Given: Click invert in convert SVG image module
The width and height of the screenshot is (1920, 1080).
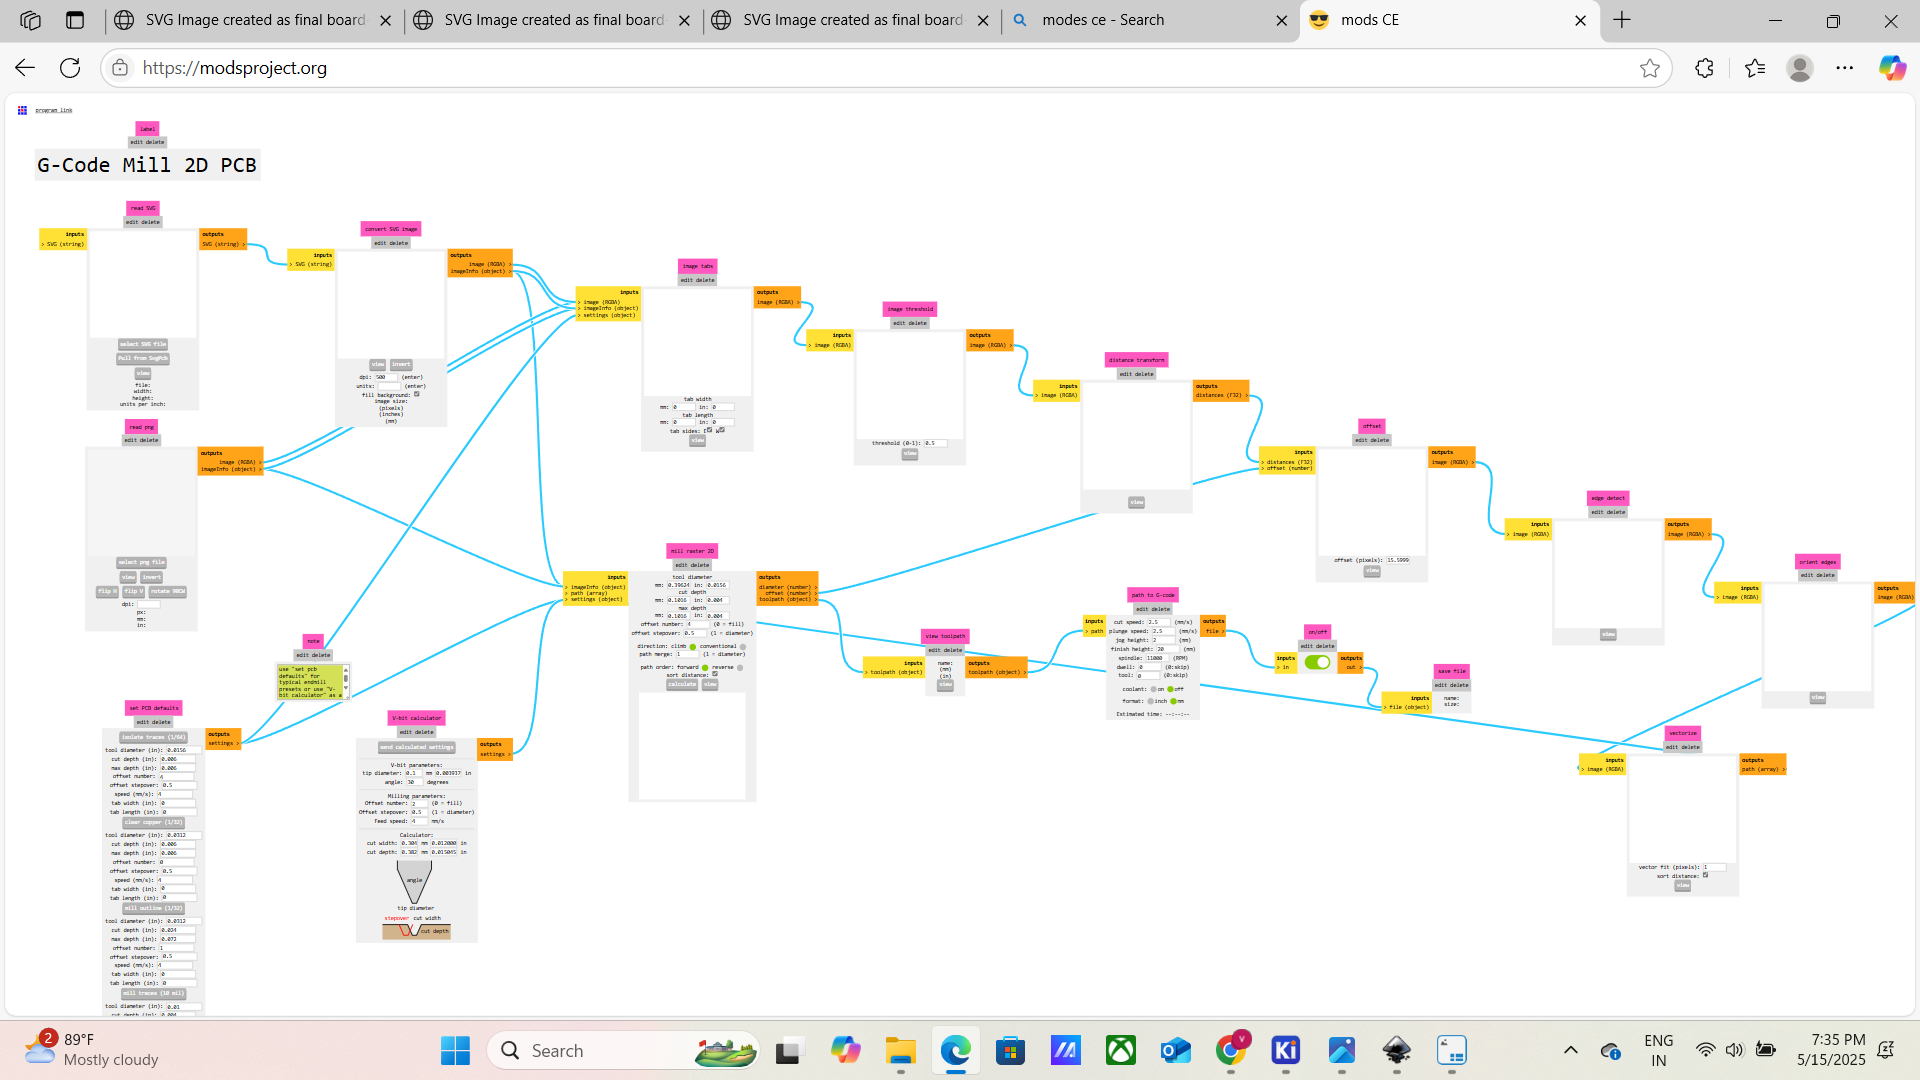Looking at the screenshot, I should pyautogui.click(x=401, y=365).
